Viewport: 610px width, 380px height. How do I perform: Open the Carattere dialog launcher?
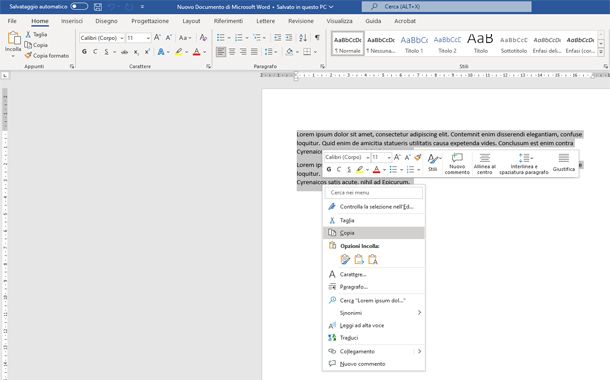209,67
